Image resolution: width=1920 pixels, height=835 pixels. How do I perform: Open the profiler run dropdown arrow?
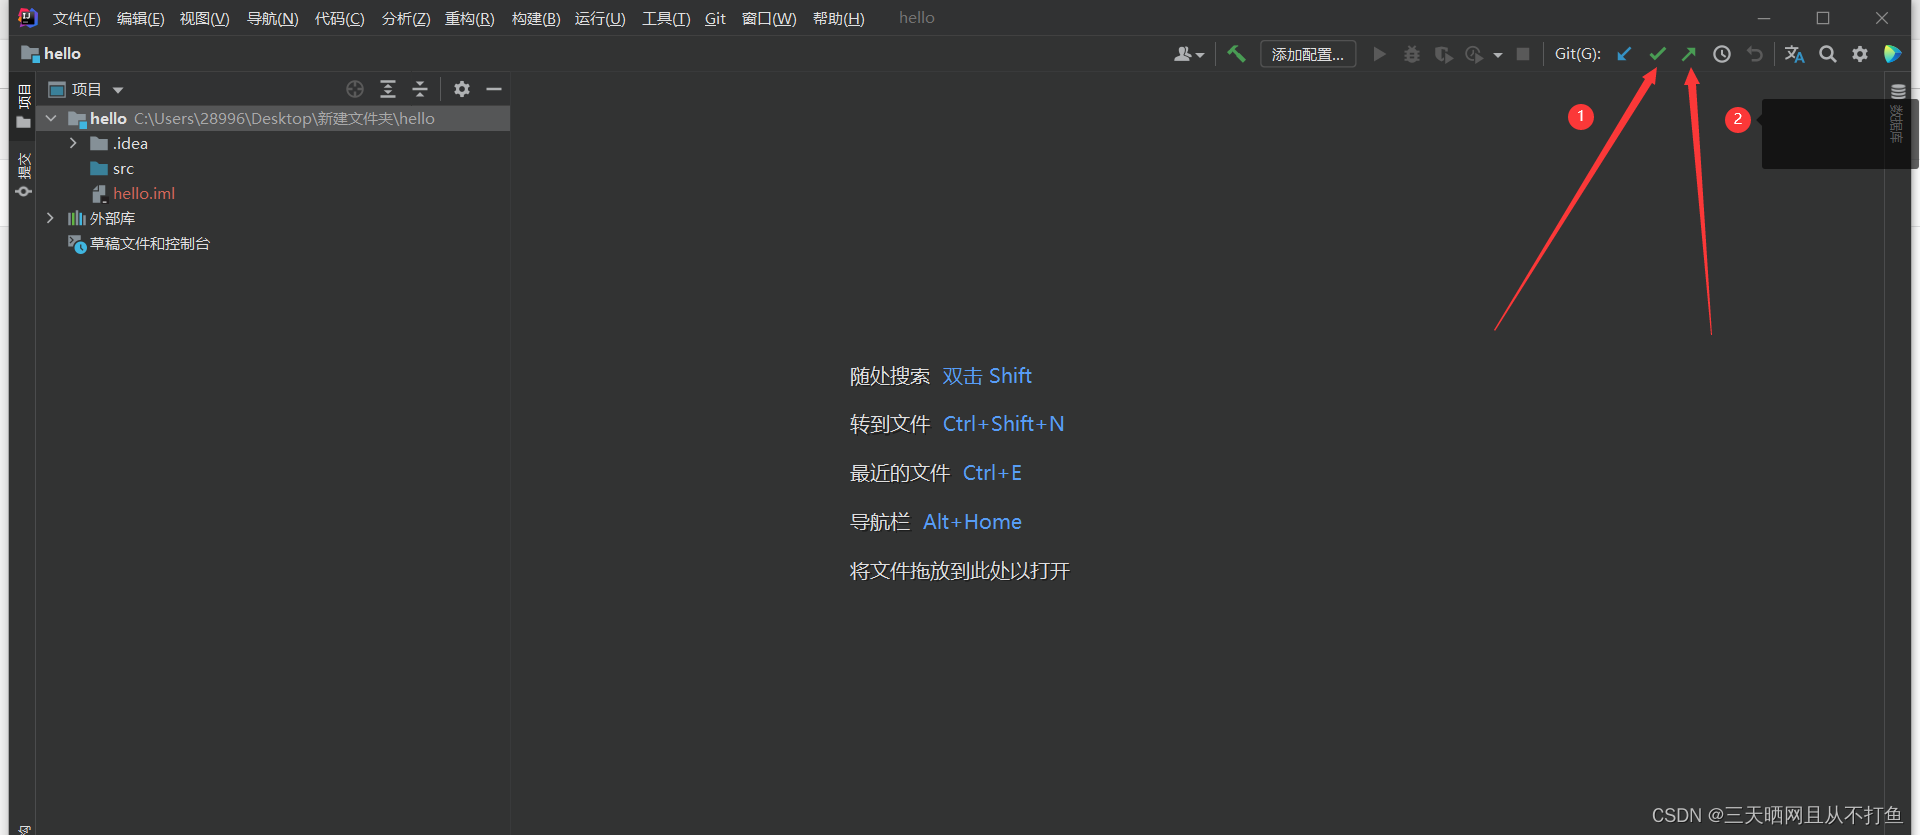point(1498,55)
